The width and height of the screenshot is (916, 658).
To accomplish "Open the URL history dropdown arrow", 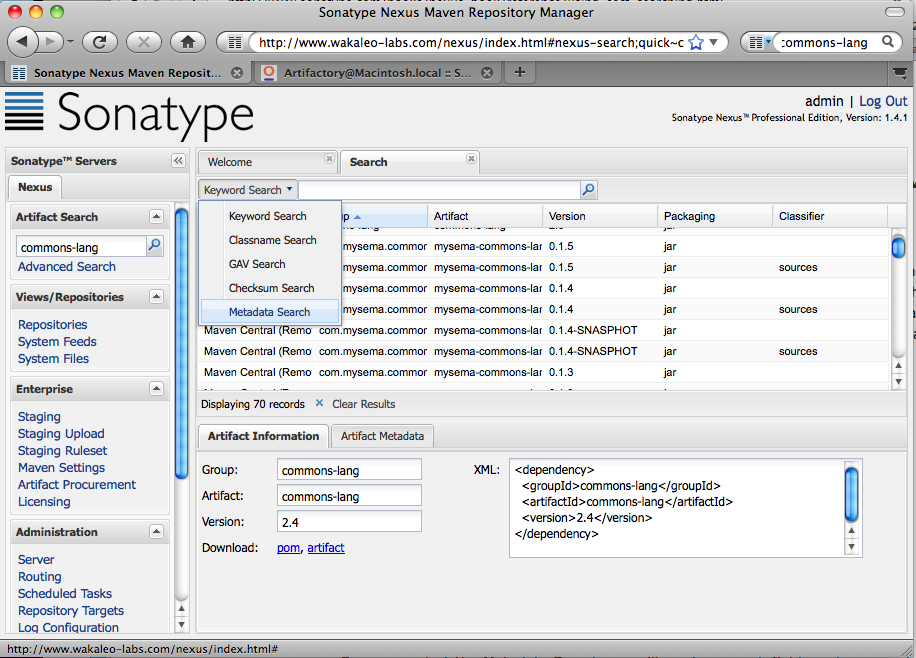I will (x=713, y=42).
